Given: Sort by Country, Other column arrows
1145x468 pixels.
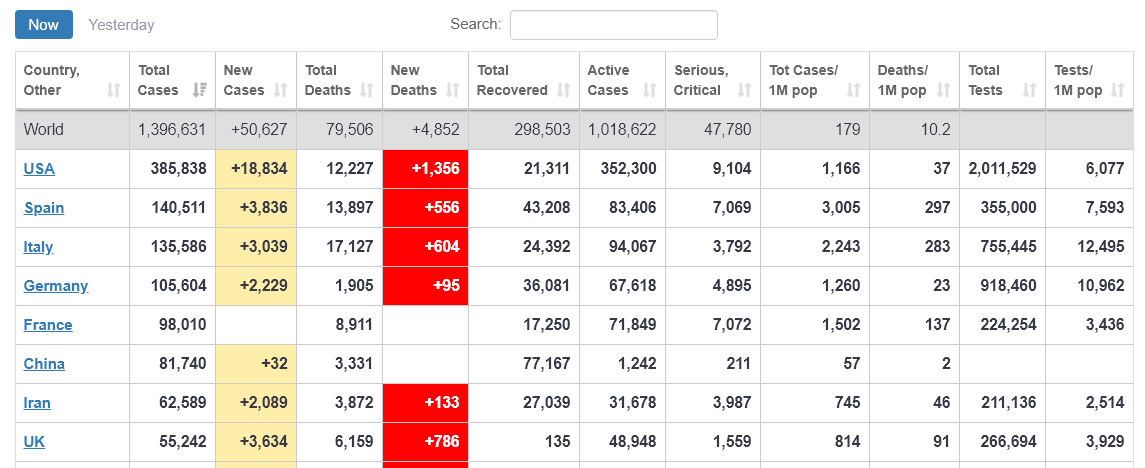Looking at the screenshot, I should (x=113, y=91).
